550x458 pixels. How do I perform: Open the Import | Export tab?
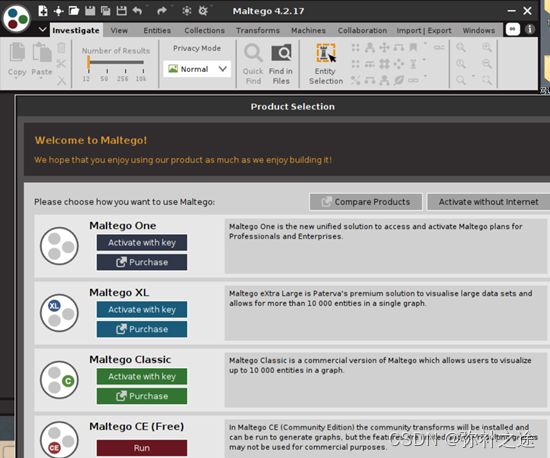click(424, 31)
